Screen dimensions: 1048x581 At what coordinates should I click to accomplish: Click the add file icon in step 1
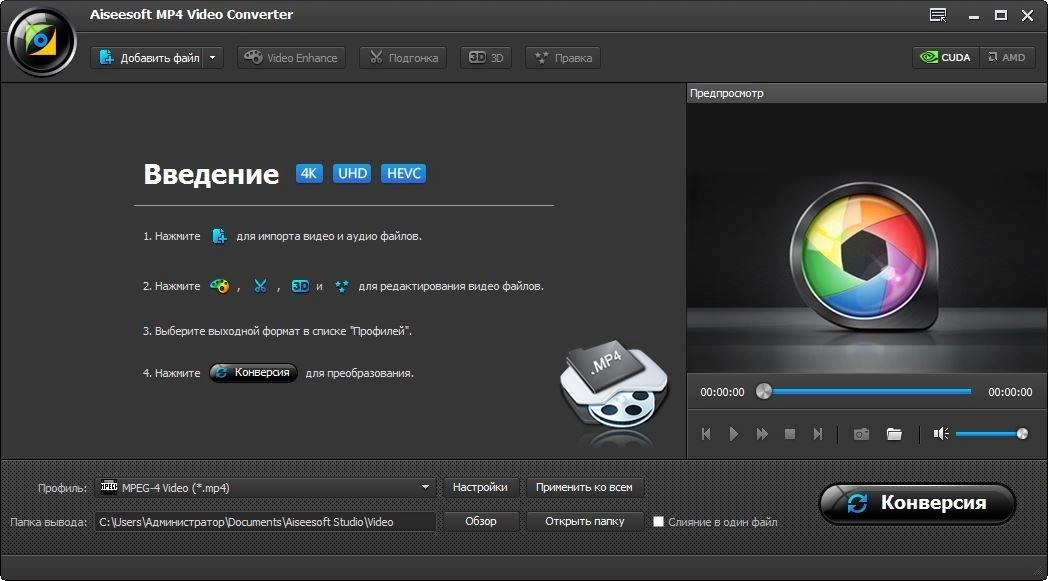pyautogui.click(x=219, y=236)
